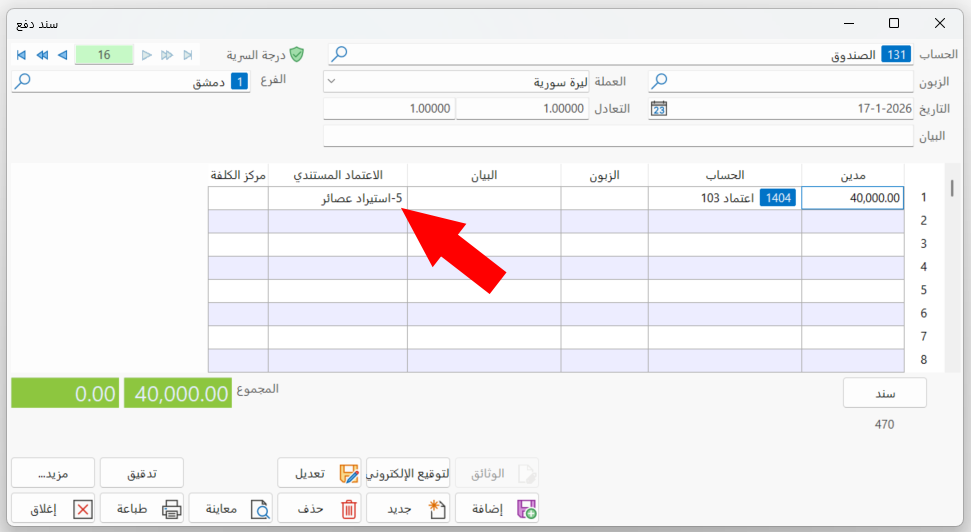The width and height of the screenshot is (971, 532).
Task: Click the مدين column header
Action: point(853,176)
